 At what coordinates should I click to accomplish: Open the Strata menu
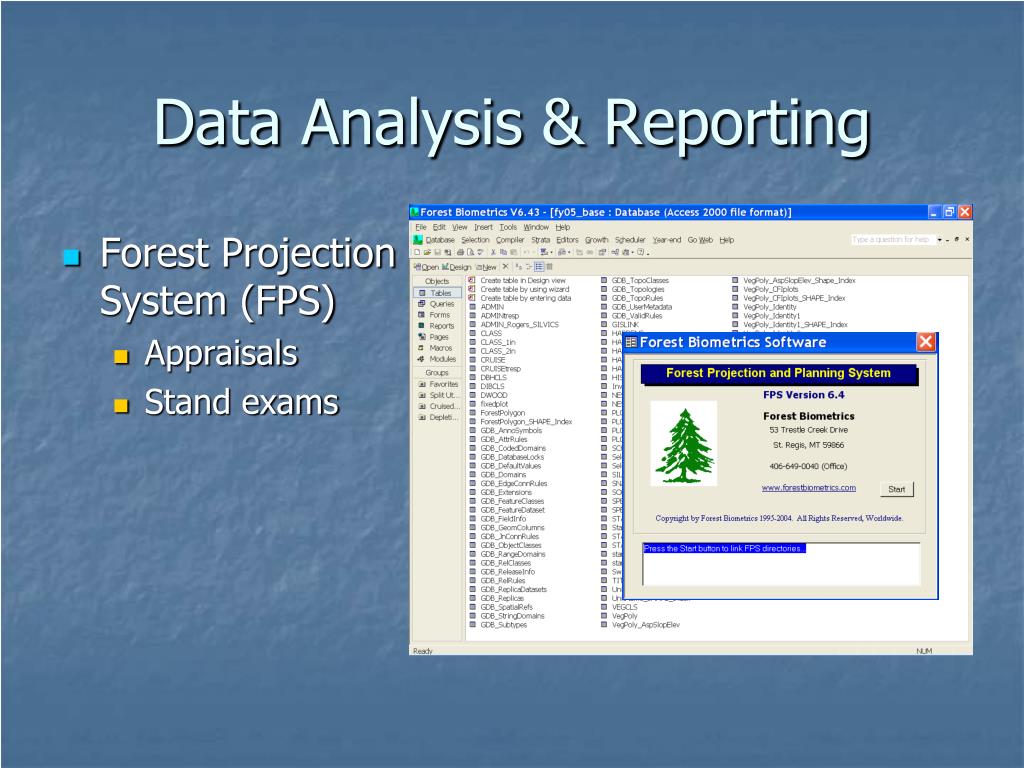point(541,240)
